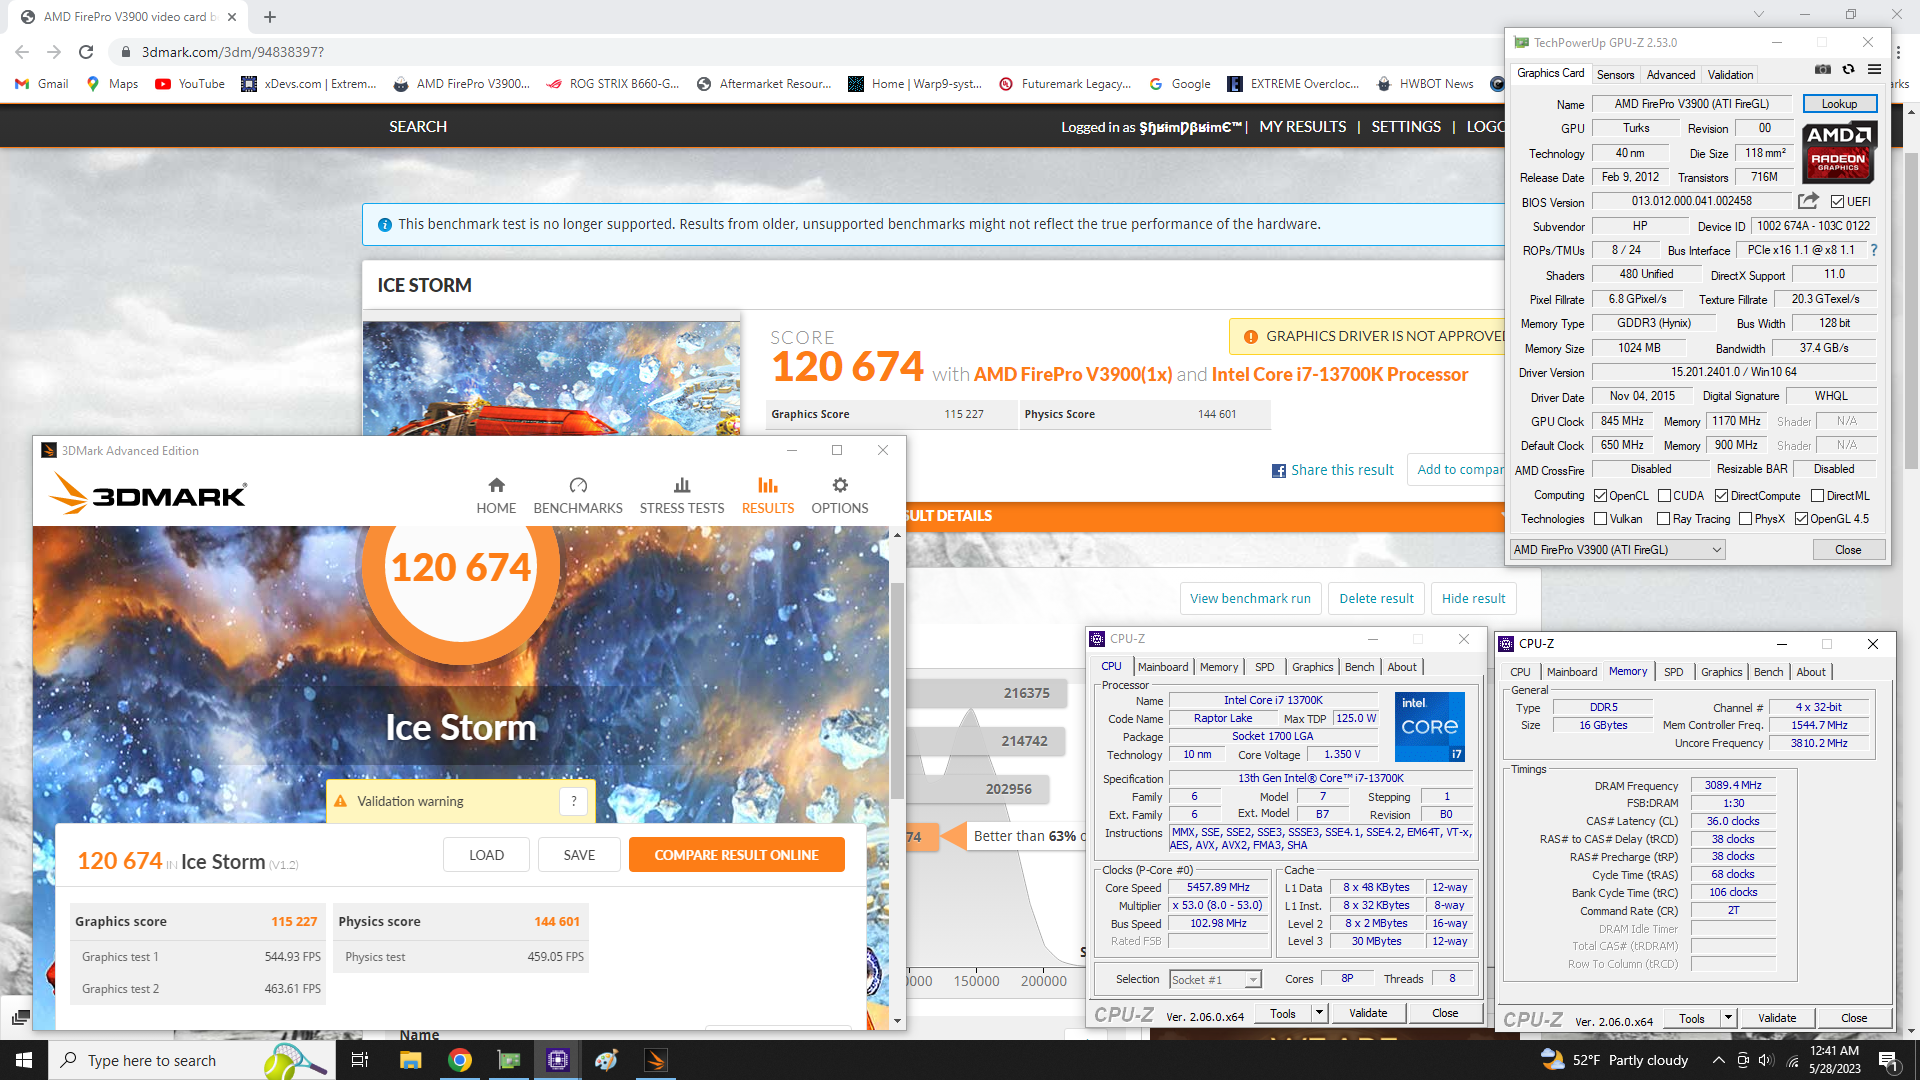The image size is (1920, 1080).
Task: Click the 3DMark window vertical scrollbar
Action: click(x=897, y=690)
